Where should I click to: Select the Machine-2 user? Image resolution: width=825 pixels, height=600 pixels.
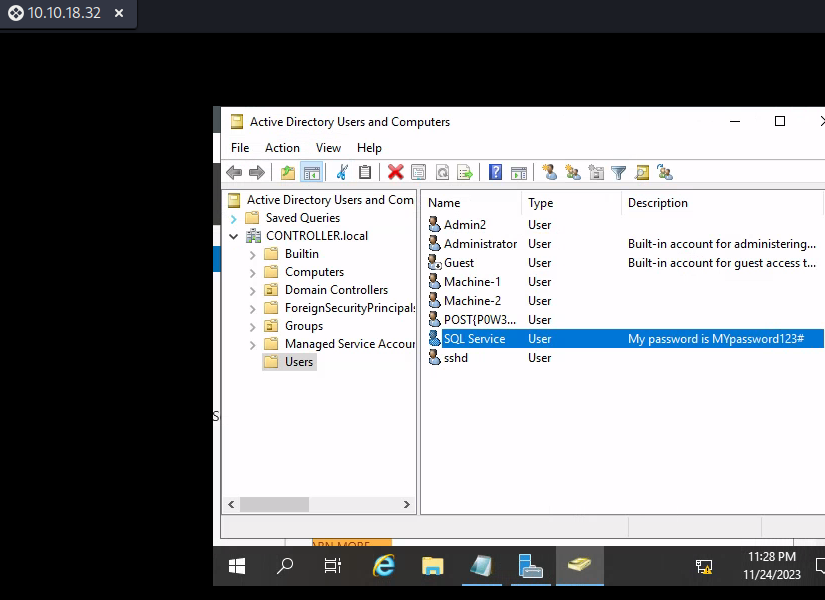click(x=472, y=301)
